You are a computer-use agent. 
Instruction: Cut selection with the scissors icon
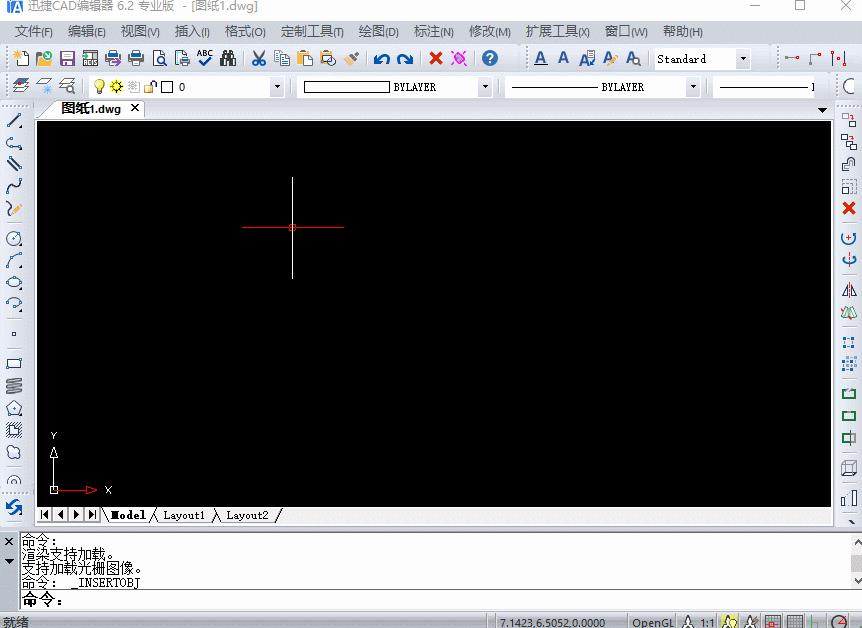click(258, 58)
